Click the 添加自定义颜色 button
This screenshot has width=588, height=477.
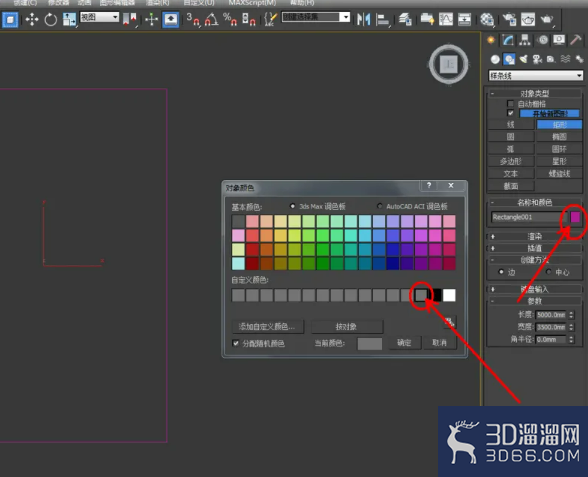pyautogui.click(x=267, y=327)
